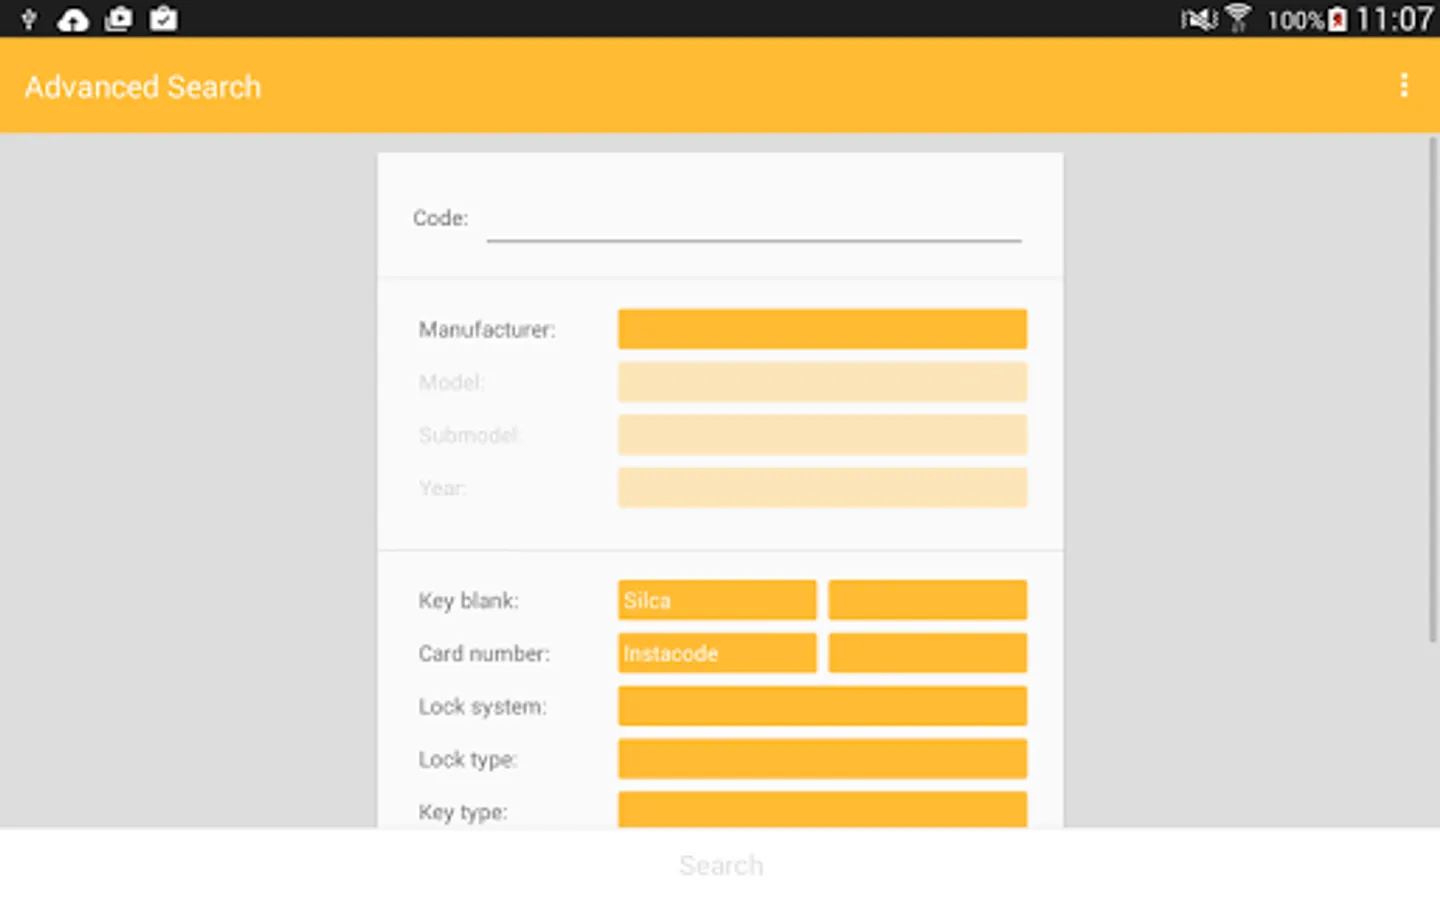
Task: Open the Manufacturer dropdown
Action: (822, 329)
